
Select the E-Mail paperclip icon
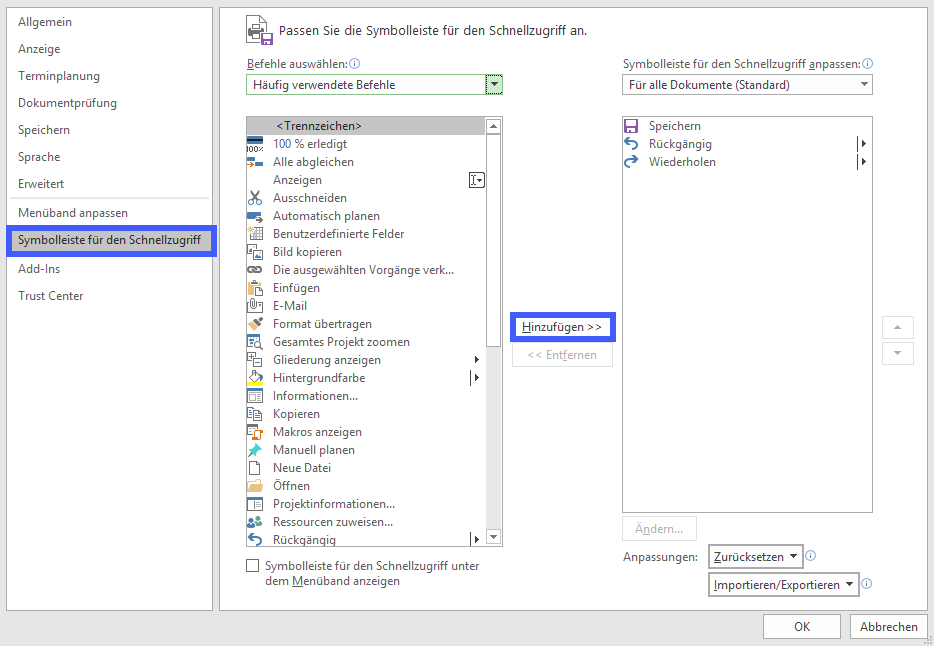pos(255,306)
